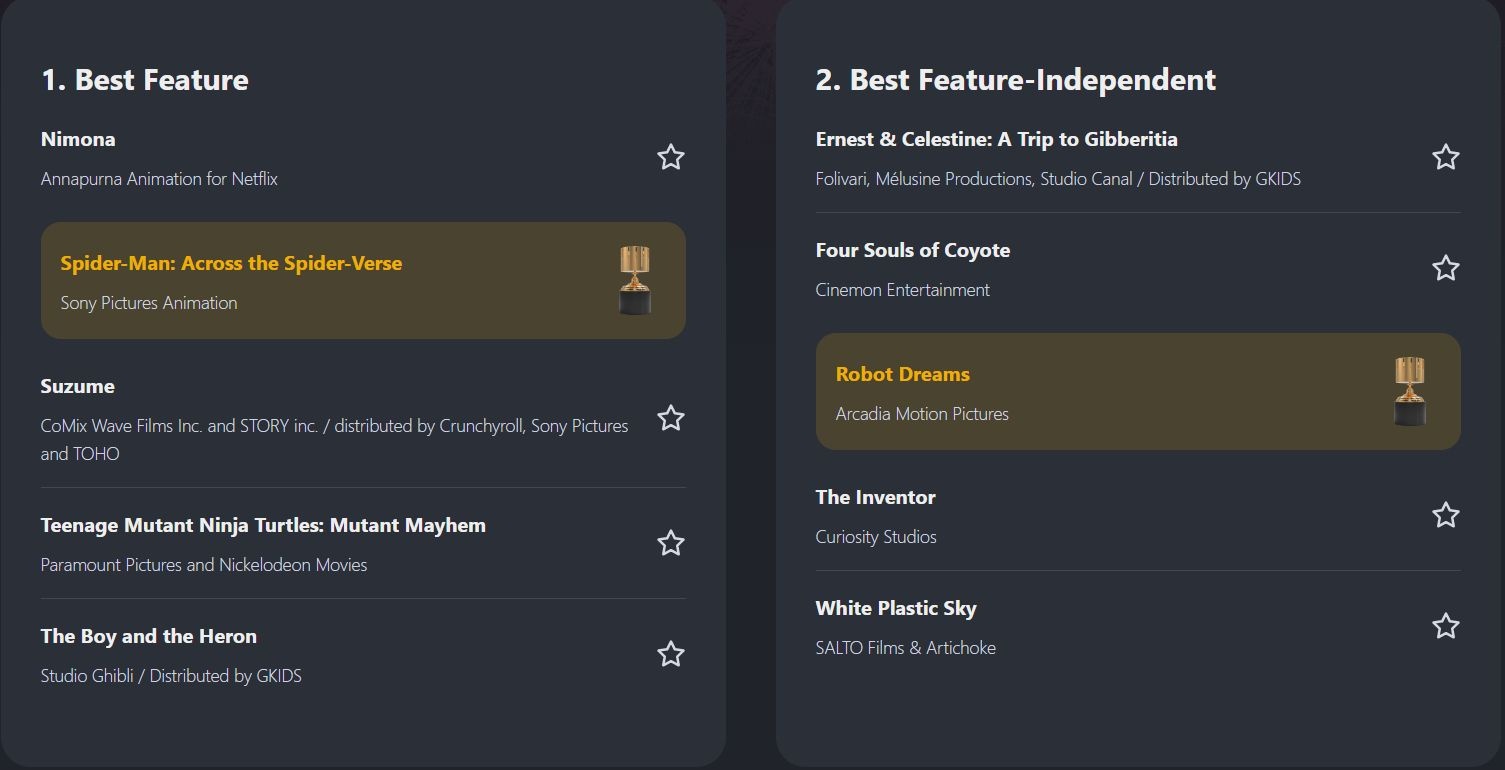Click the star icon next to Nimona
Viewport: 1505px width, 770px height.
pos(670,157)
